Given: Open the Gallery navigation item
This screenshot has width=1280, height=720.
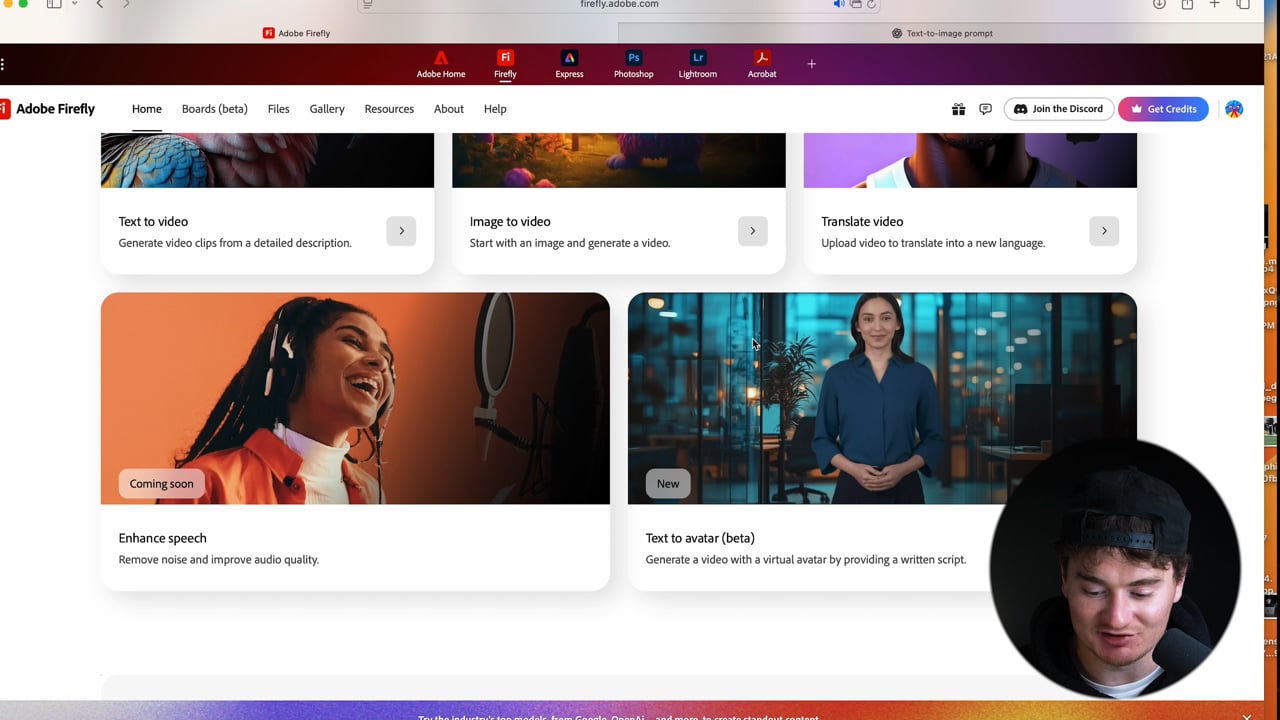Looking at the screenshot, I should click(x=326, y=109).
